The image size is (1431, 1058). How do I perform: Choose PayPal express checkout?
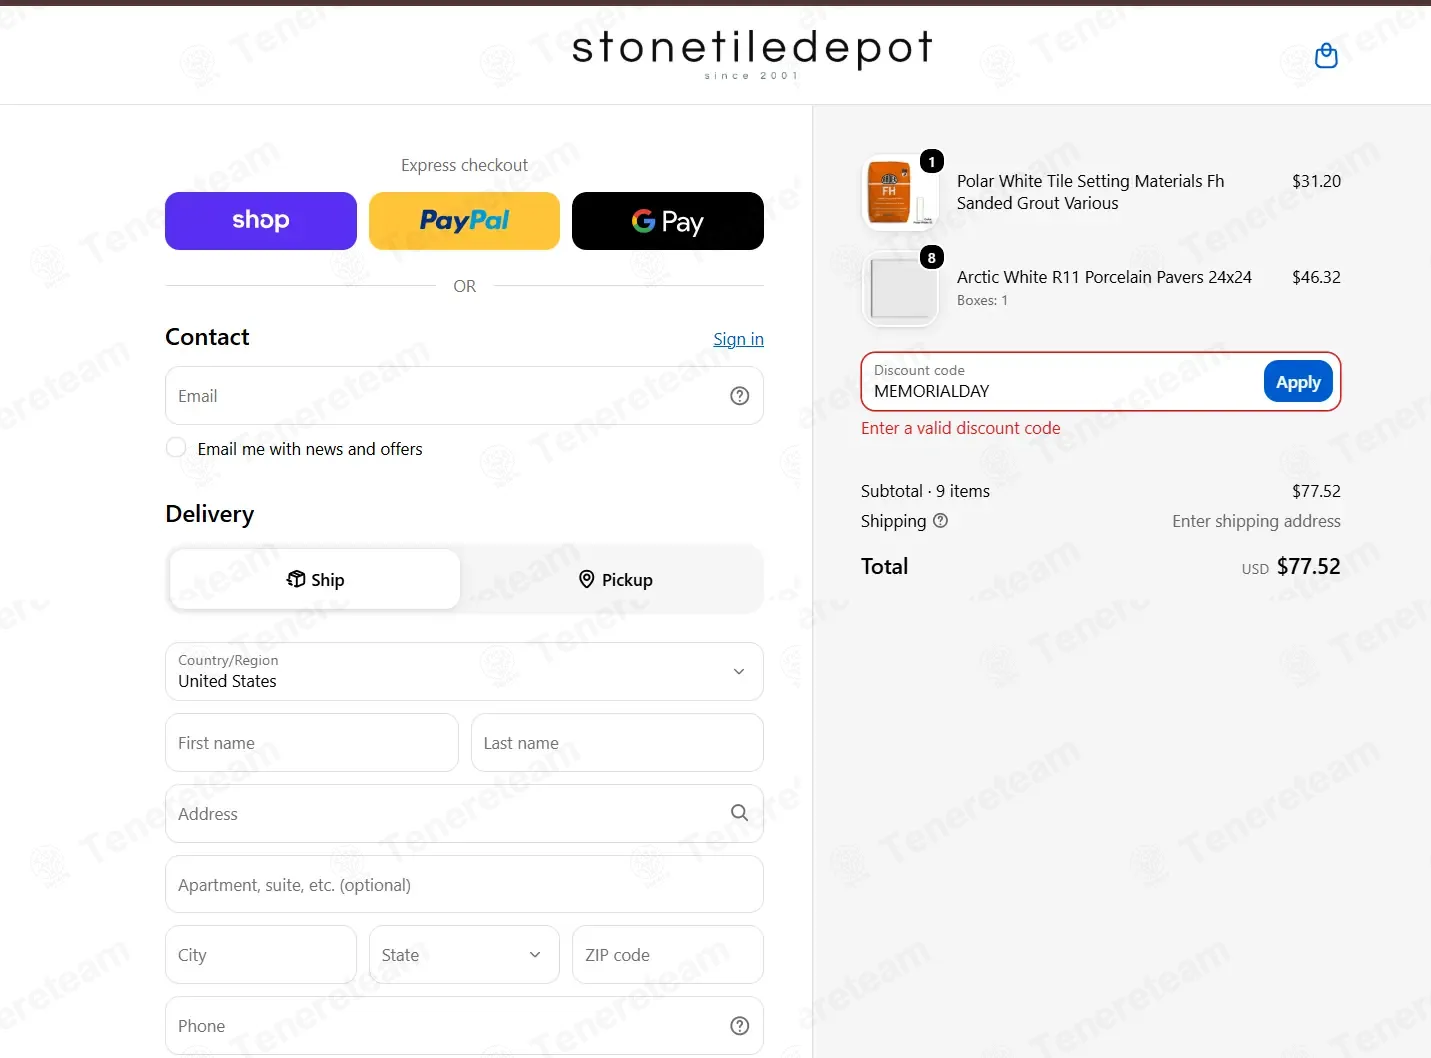pos(464,221)
